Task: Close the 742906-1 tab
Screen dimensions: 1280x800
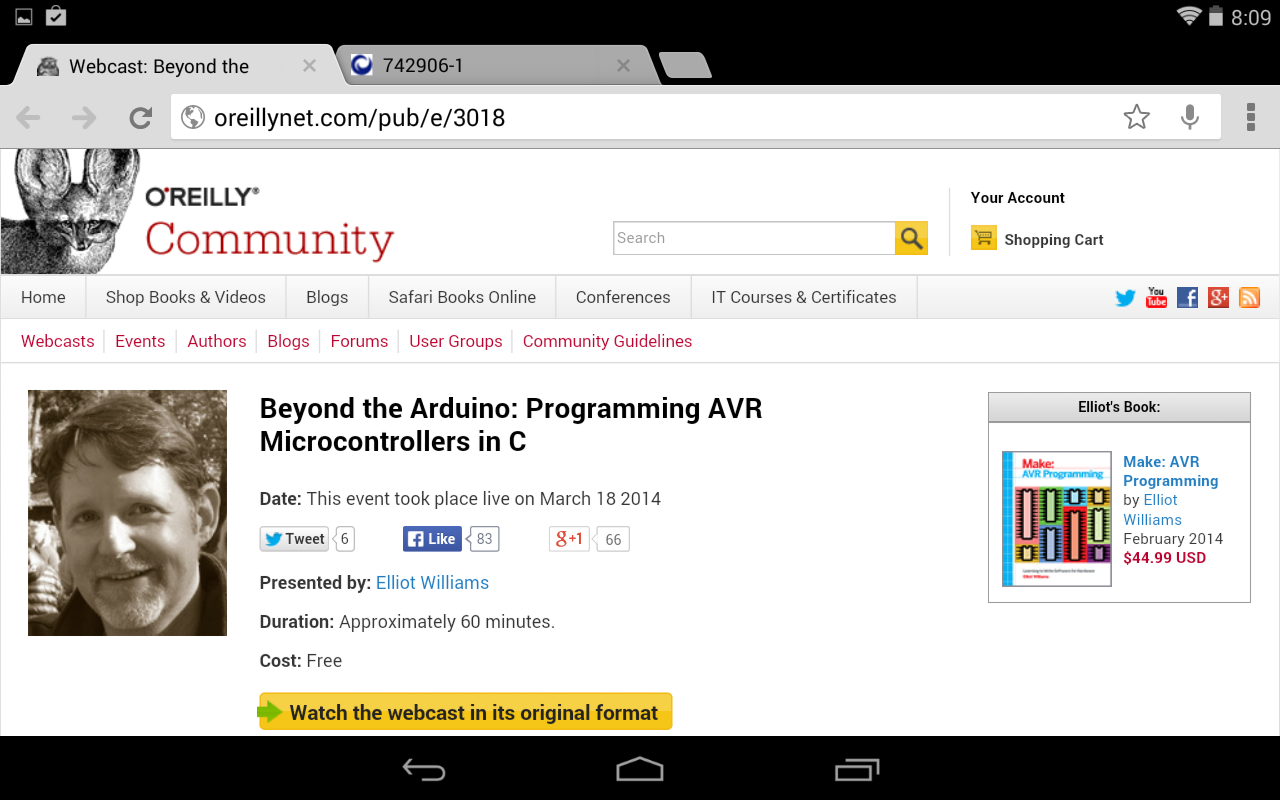Action: click(x=623, y=66)
